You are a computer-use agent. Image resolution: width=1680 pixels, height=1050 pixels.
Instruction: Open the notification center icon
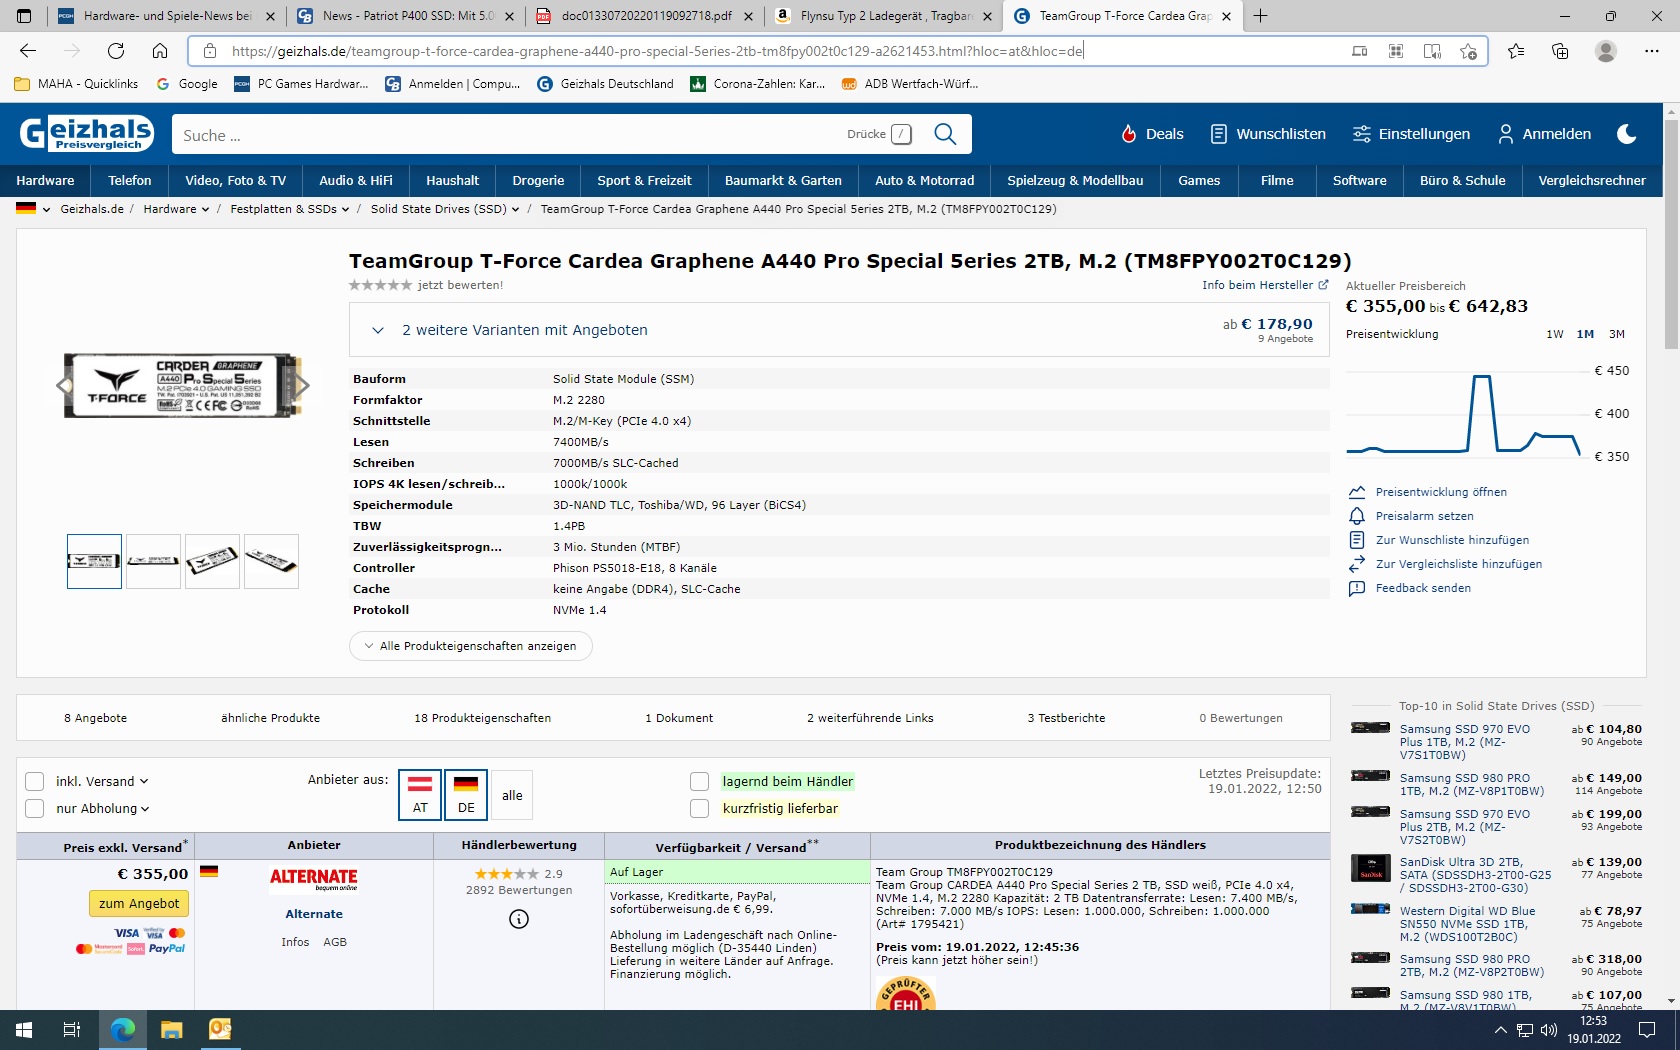click(x=1647, y=1030)
